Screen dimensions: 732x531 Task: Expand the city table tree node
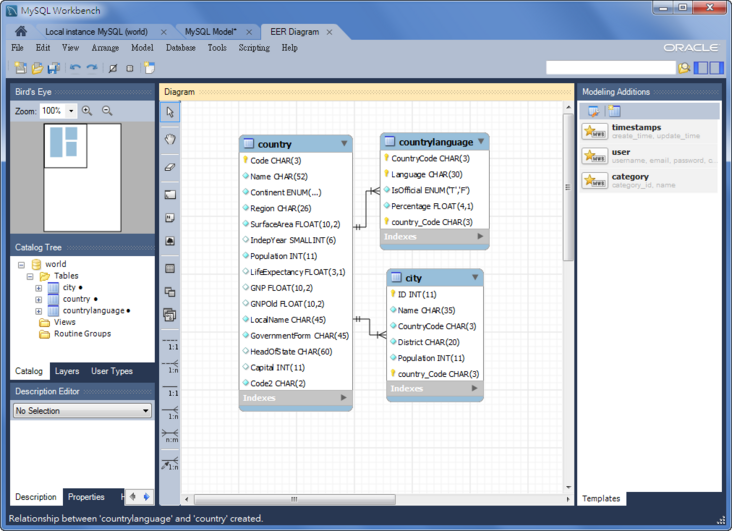39,288
